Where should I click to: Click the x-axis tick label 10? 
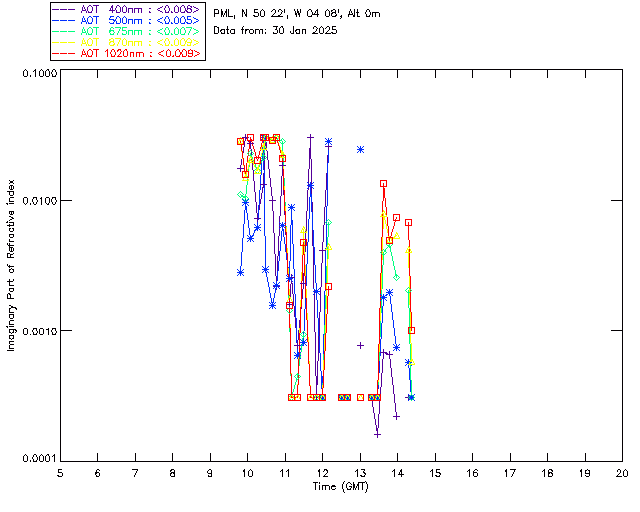coord(247,473)
